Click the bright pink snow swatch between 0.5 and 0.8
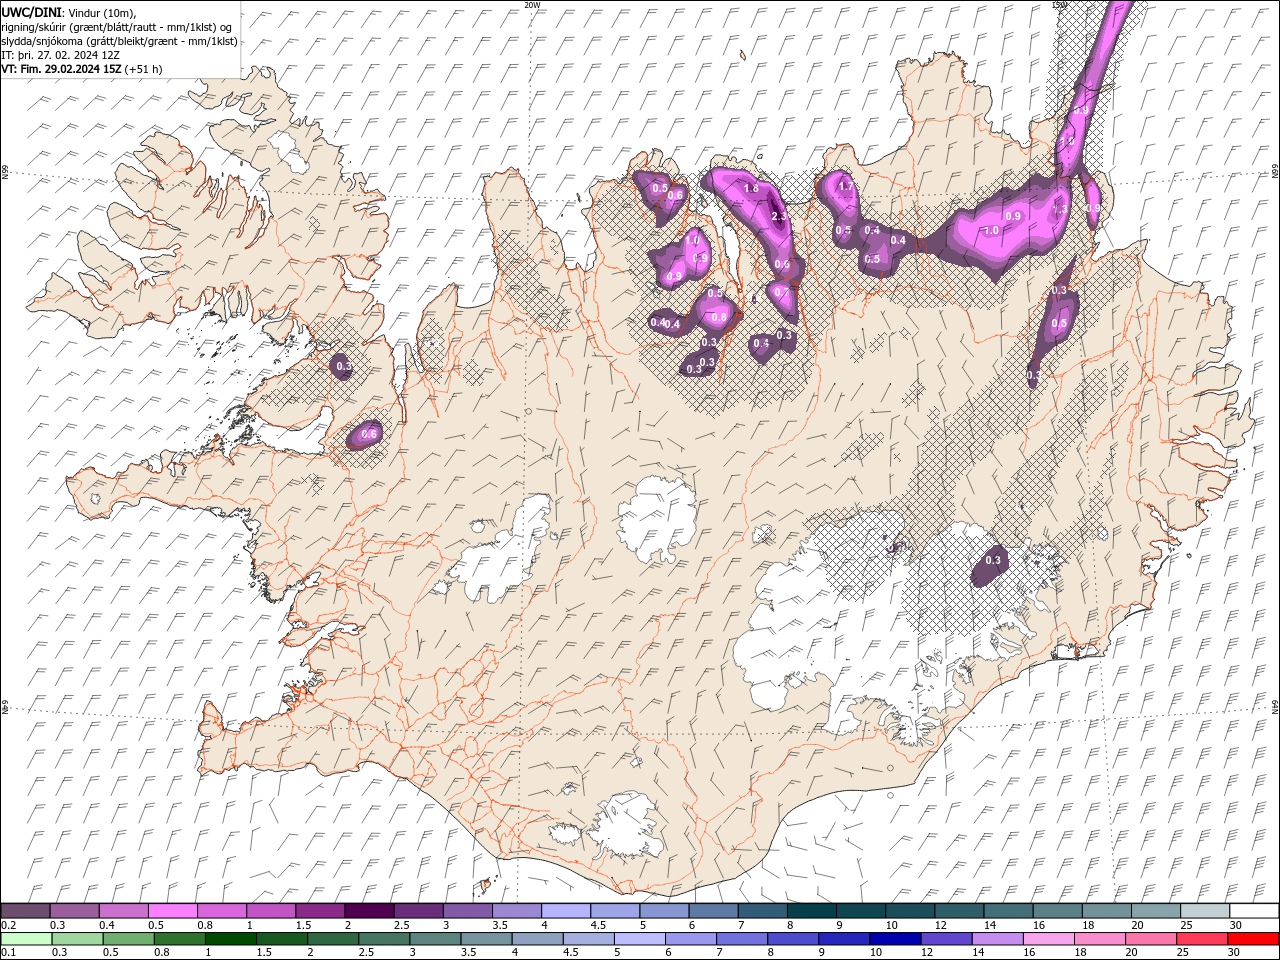 click(172, 911)
